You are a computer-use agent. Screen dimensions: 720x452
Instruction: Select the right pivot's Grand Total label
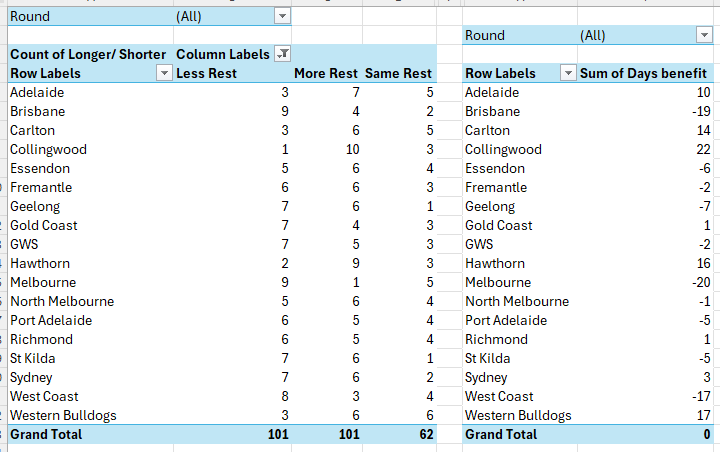[x=501, y=434]
